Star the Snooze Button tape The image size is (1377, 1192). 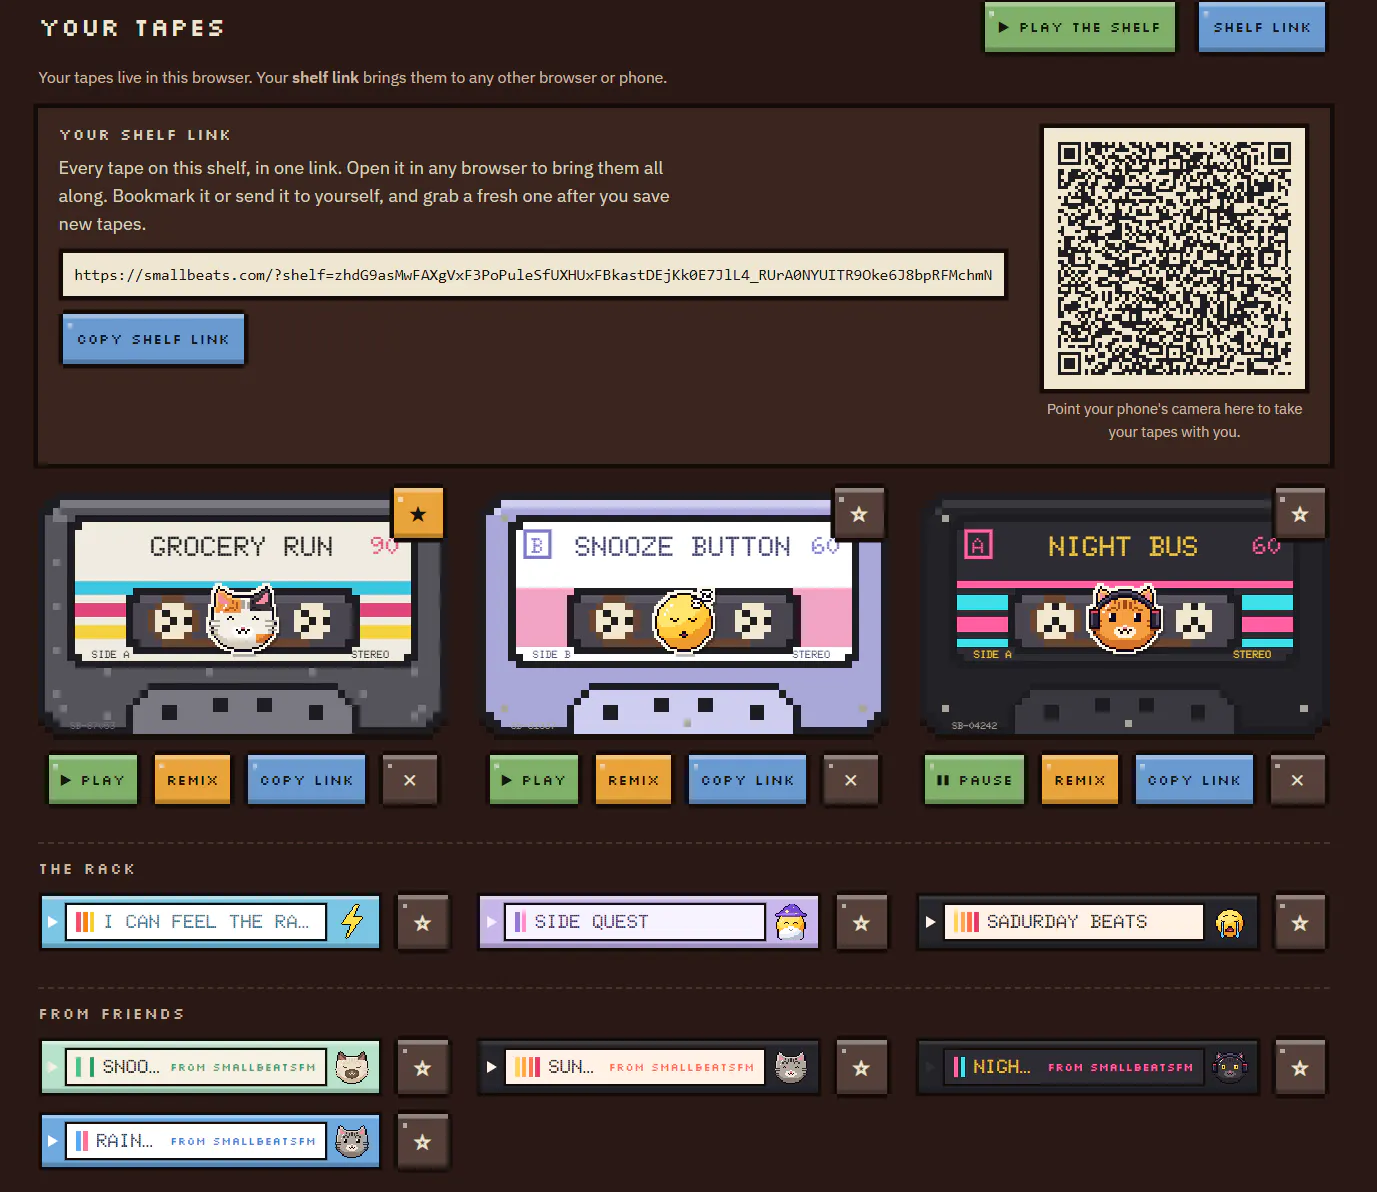859,514
